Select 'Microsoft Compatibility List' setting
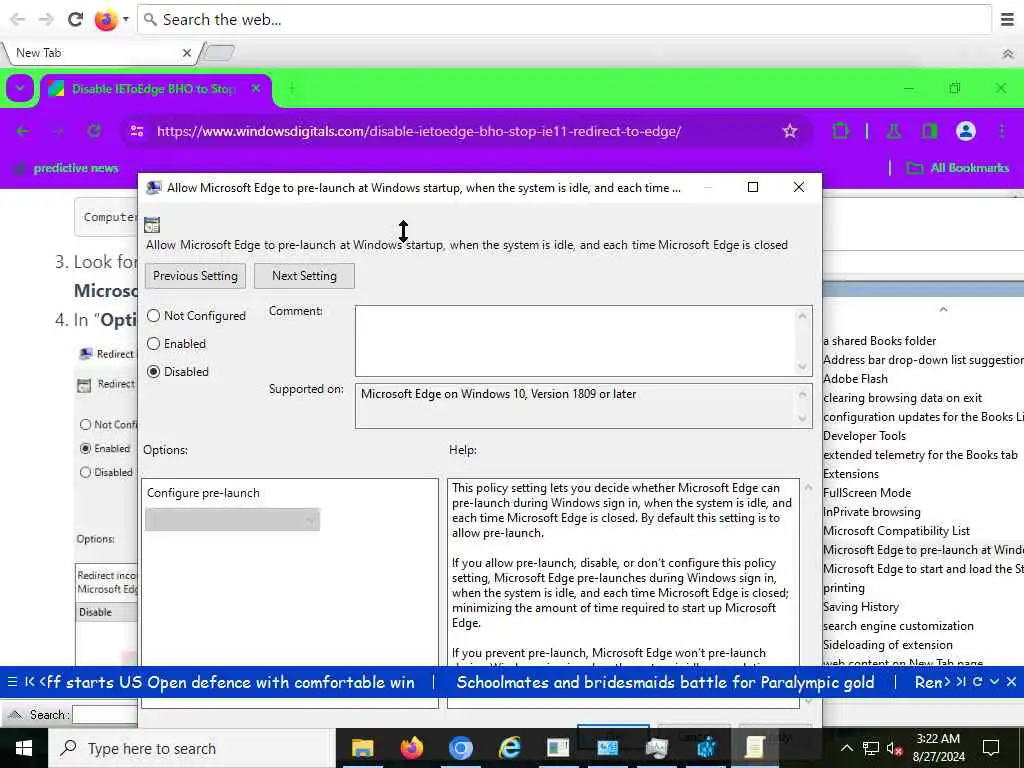Image resolution: width=1024 pixels, height=768 pixels. 897,531
